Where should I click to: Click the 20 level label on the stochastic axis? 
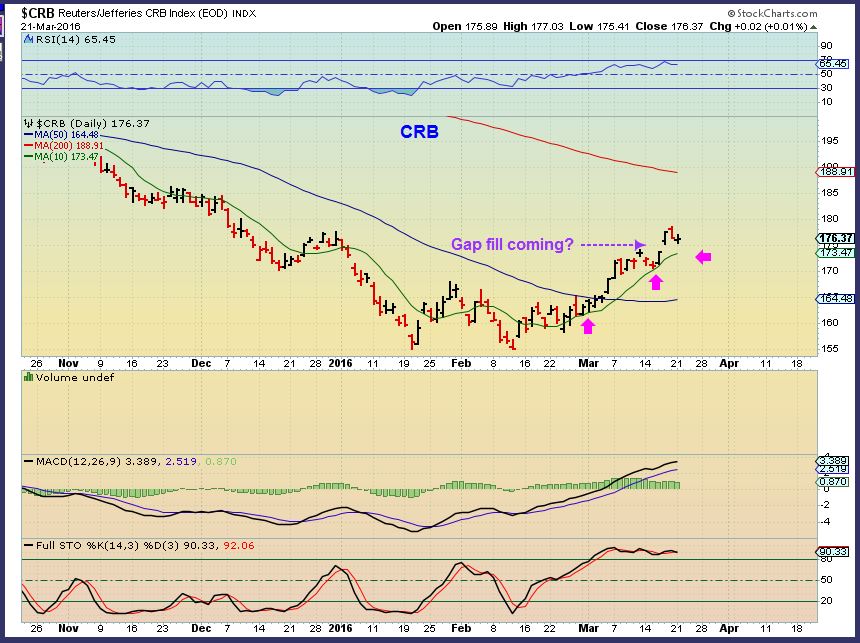827,601
